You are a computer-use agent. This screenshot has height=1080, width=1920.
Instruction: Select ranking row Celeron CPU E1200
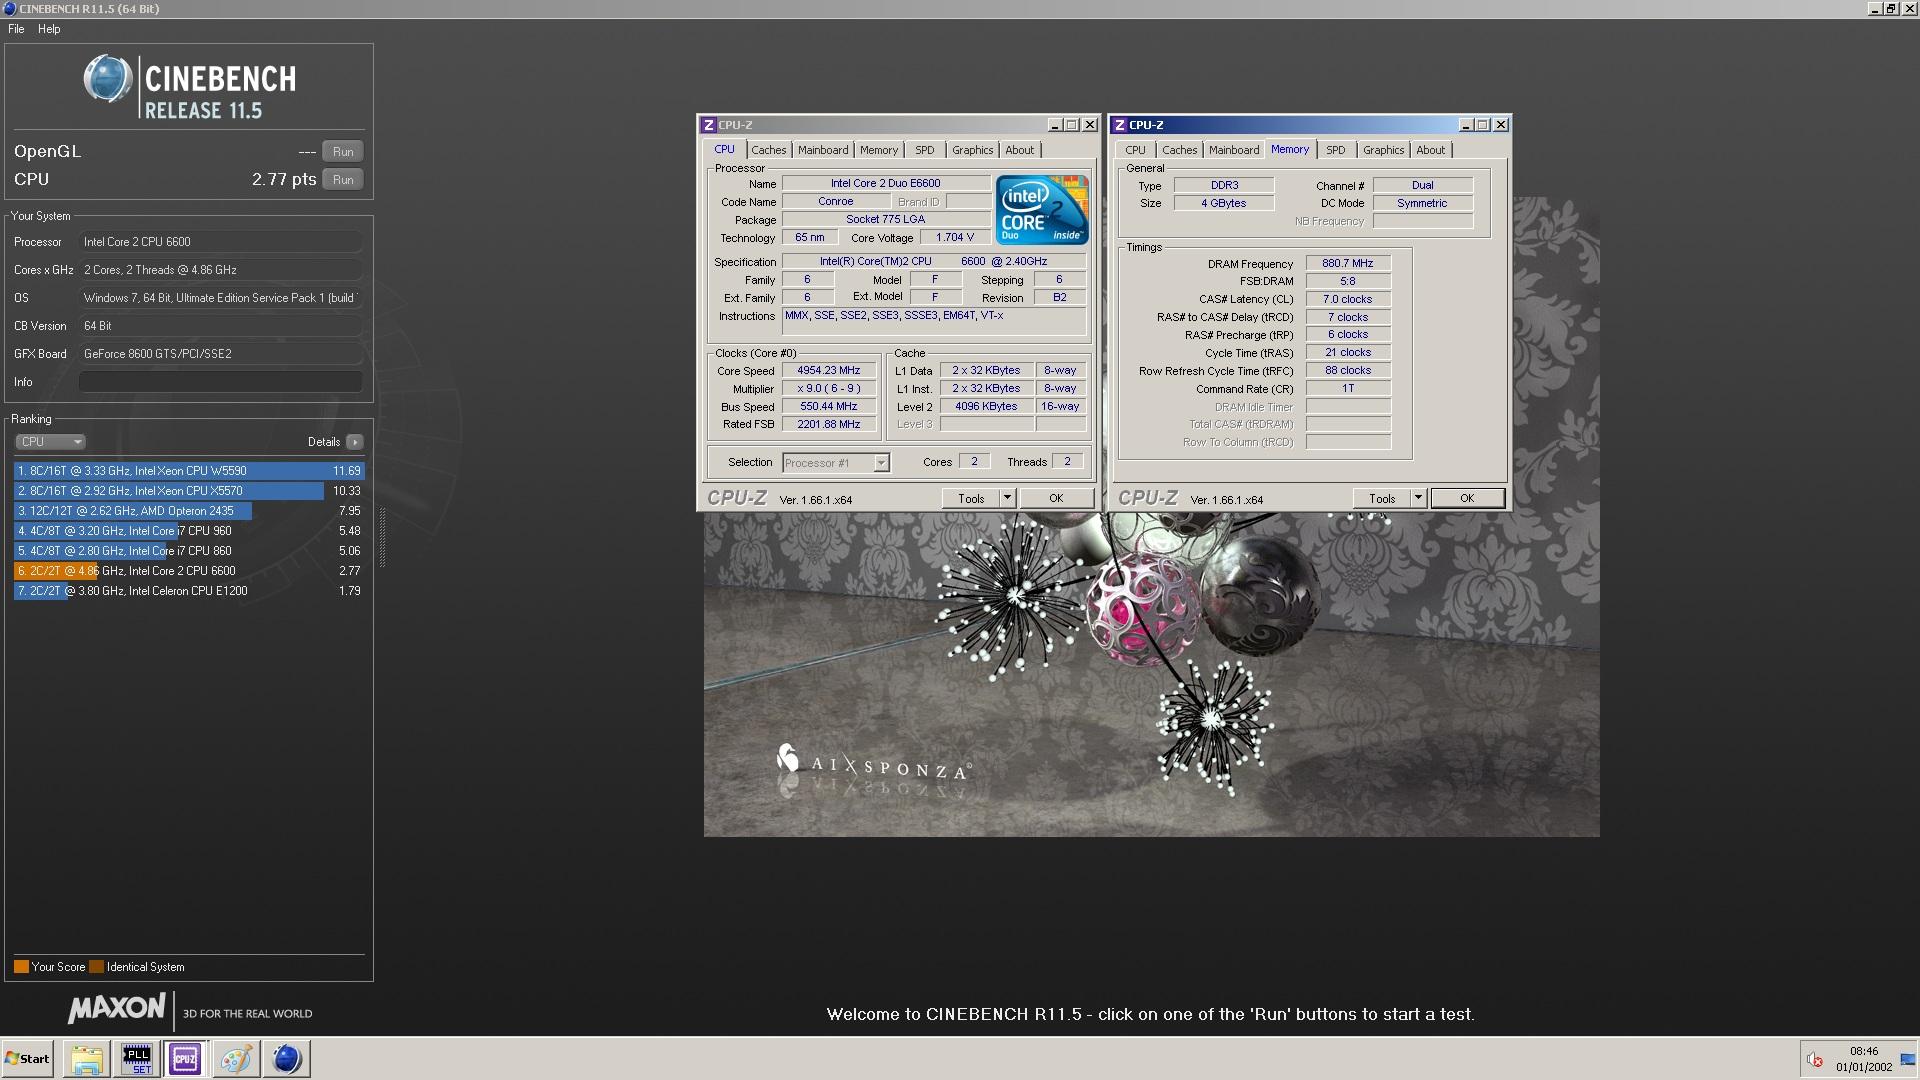189,591
